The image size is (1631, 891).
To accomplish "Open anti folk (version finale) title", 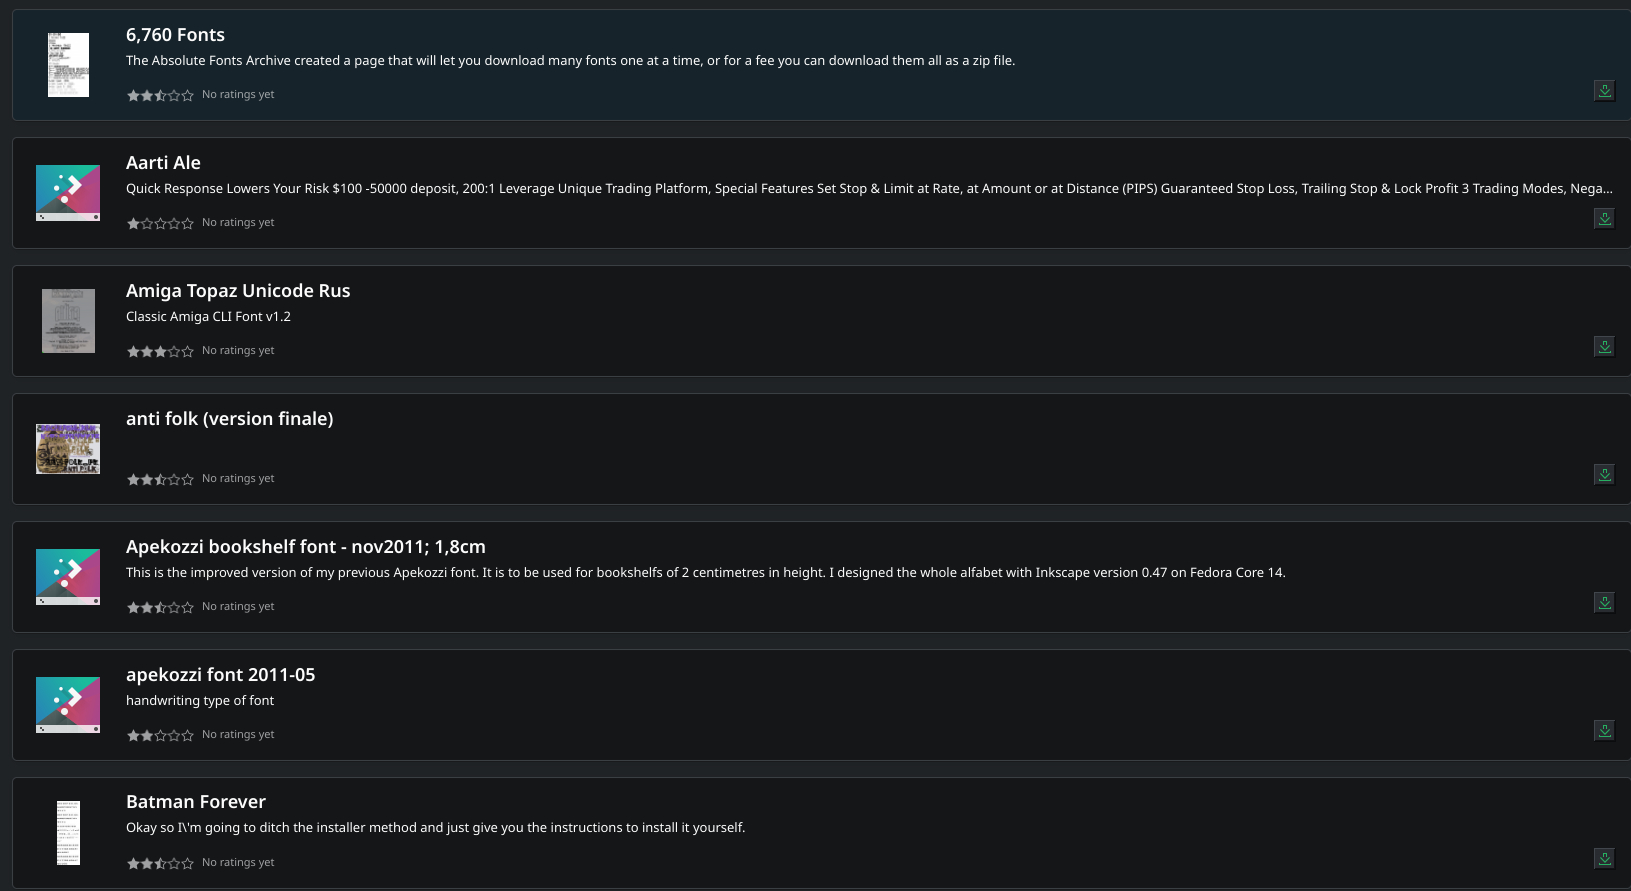I will click(x=229, y=419).
